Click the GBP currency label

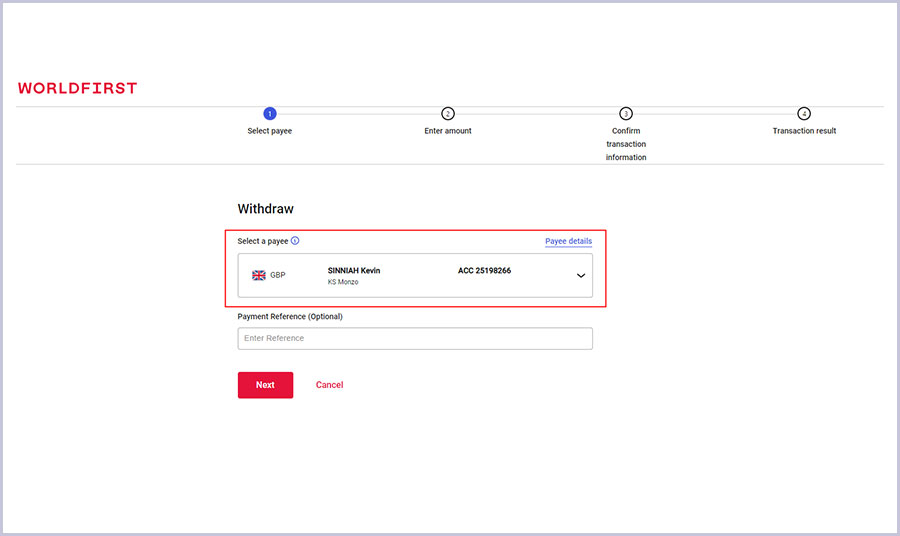pos(278,275)
